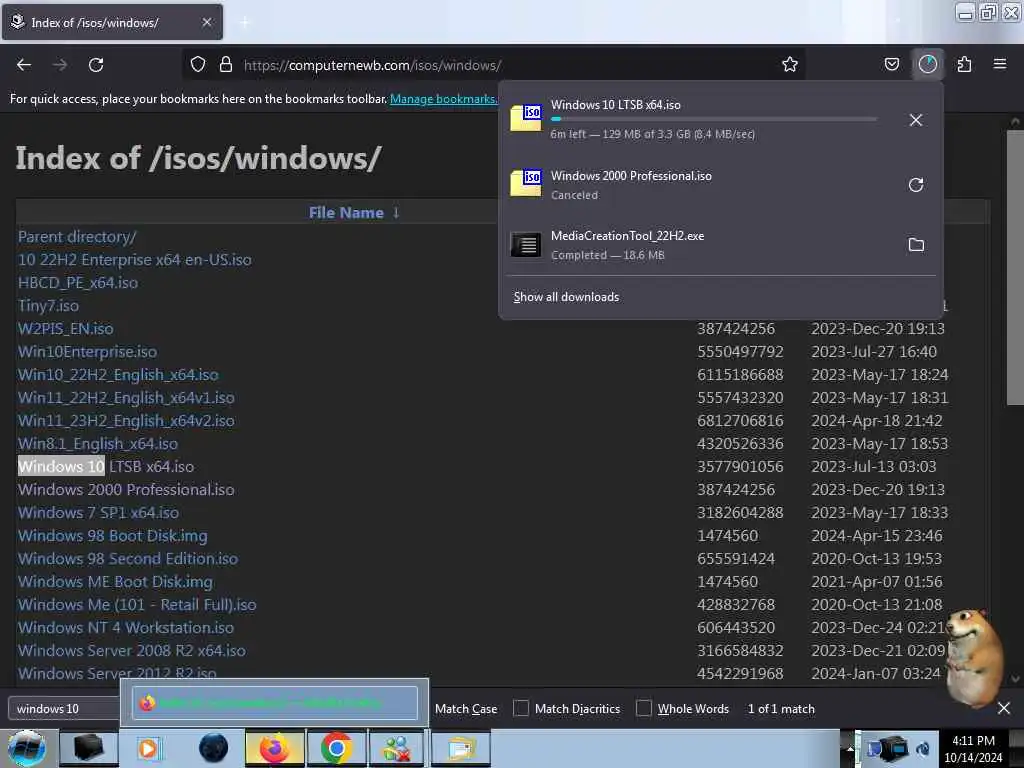
Task: Show MediaCreationTool_22H2.exe in folder
Action: tap(916, 245)
